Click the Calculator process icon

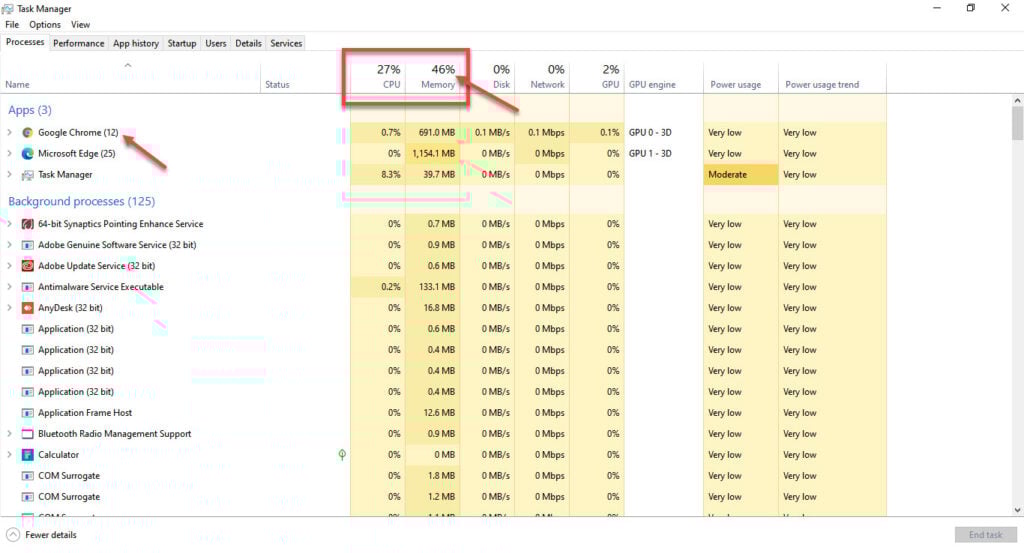click(x=27, y=454)
